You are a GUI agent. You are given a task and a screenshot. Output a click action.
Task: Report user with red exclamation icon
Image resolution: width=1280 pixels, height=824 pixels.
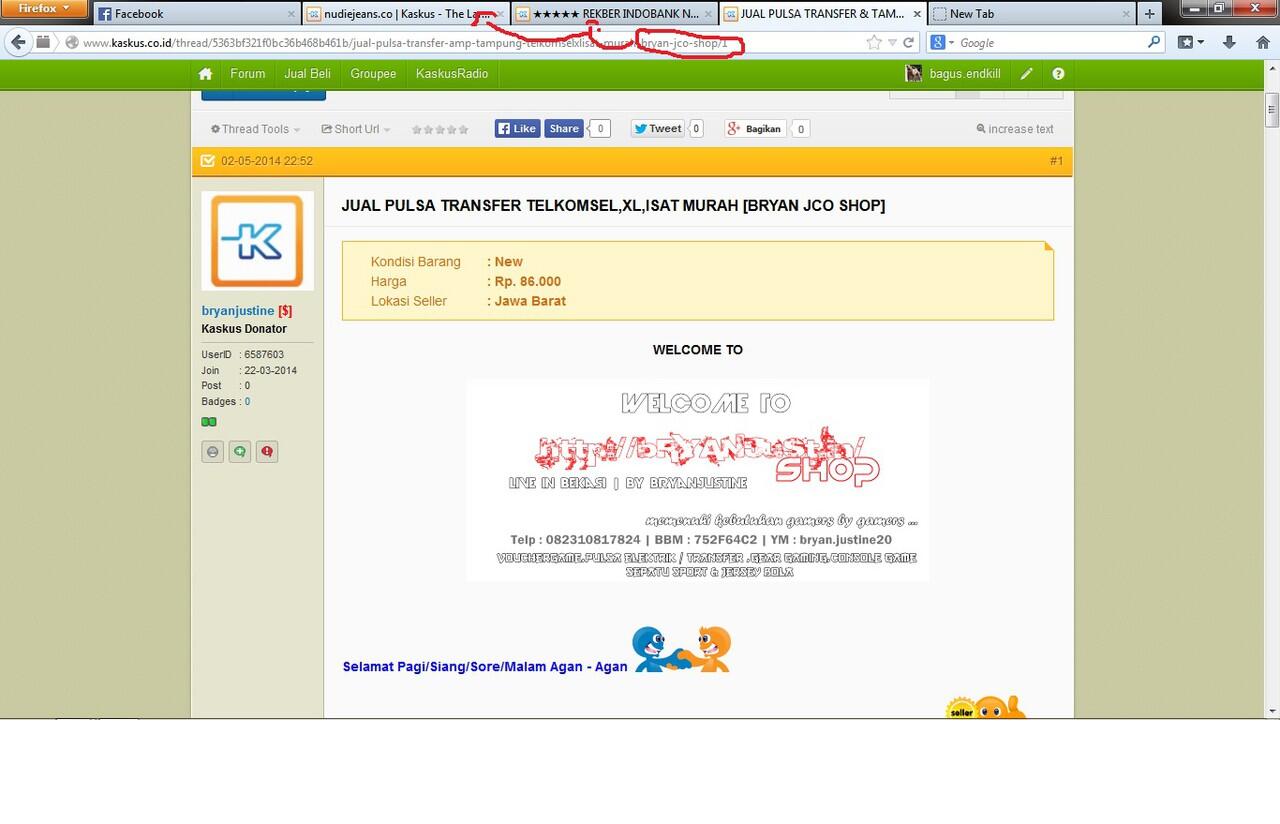click(x=266, y=452)
